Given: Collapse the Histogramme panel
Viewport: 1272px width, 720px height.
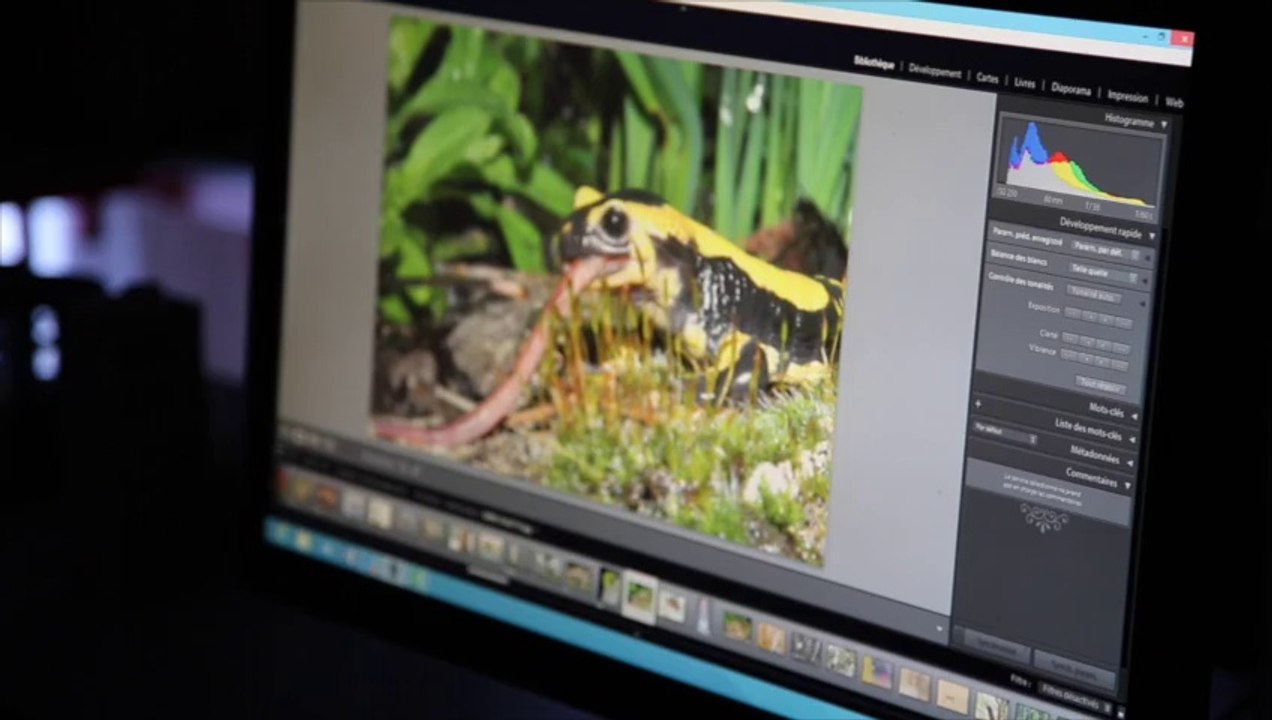Looking at the screenshot, I should pos(1164,124).
